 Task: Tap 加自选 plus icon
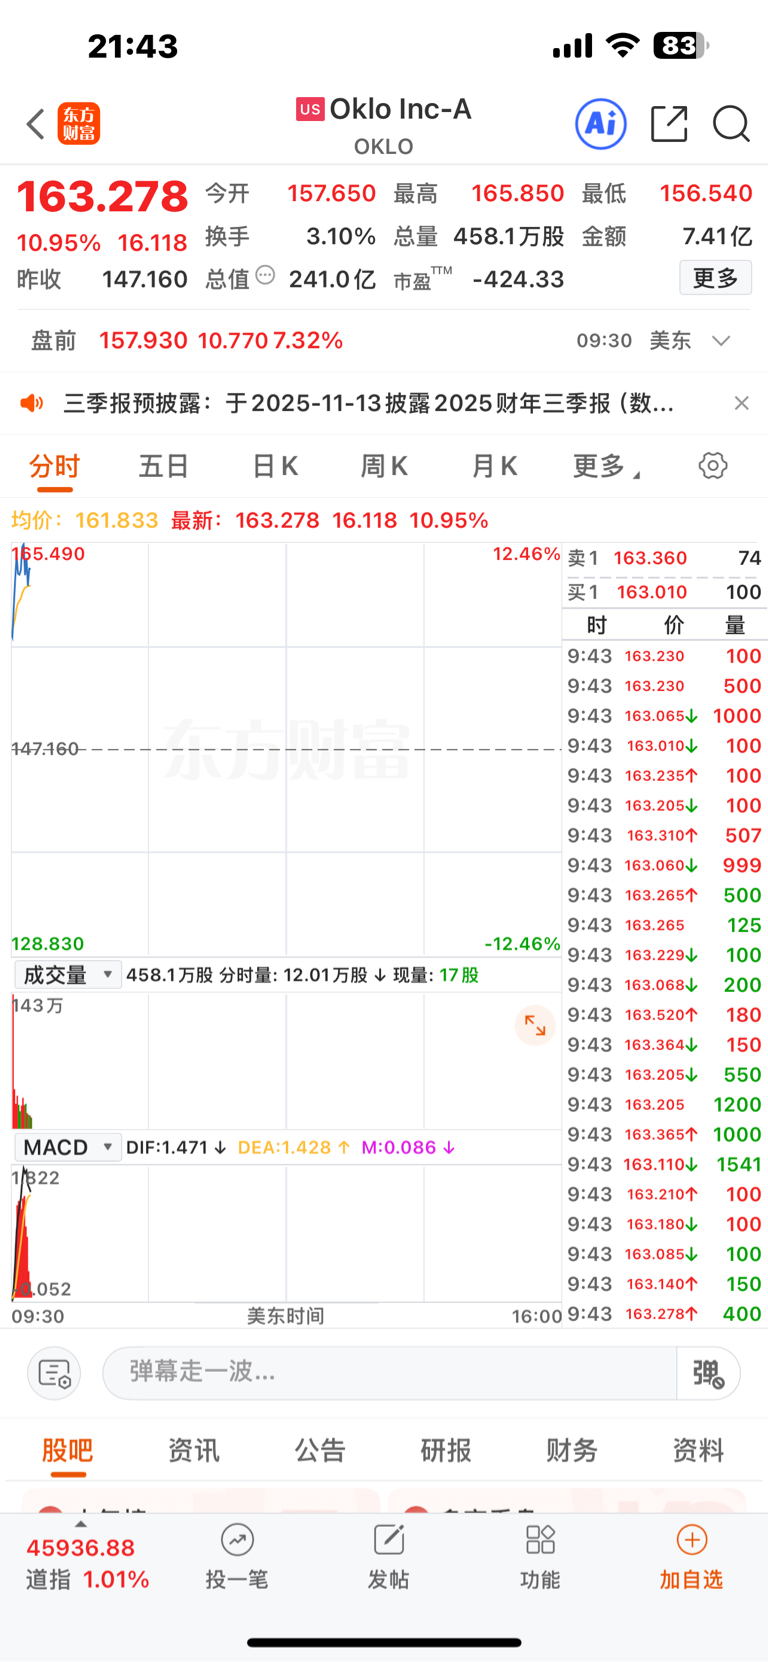692,1540
